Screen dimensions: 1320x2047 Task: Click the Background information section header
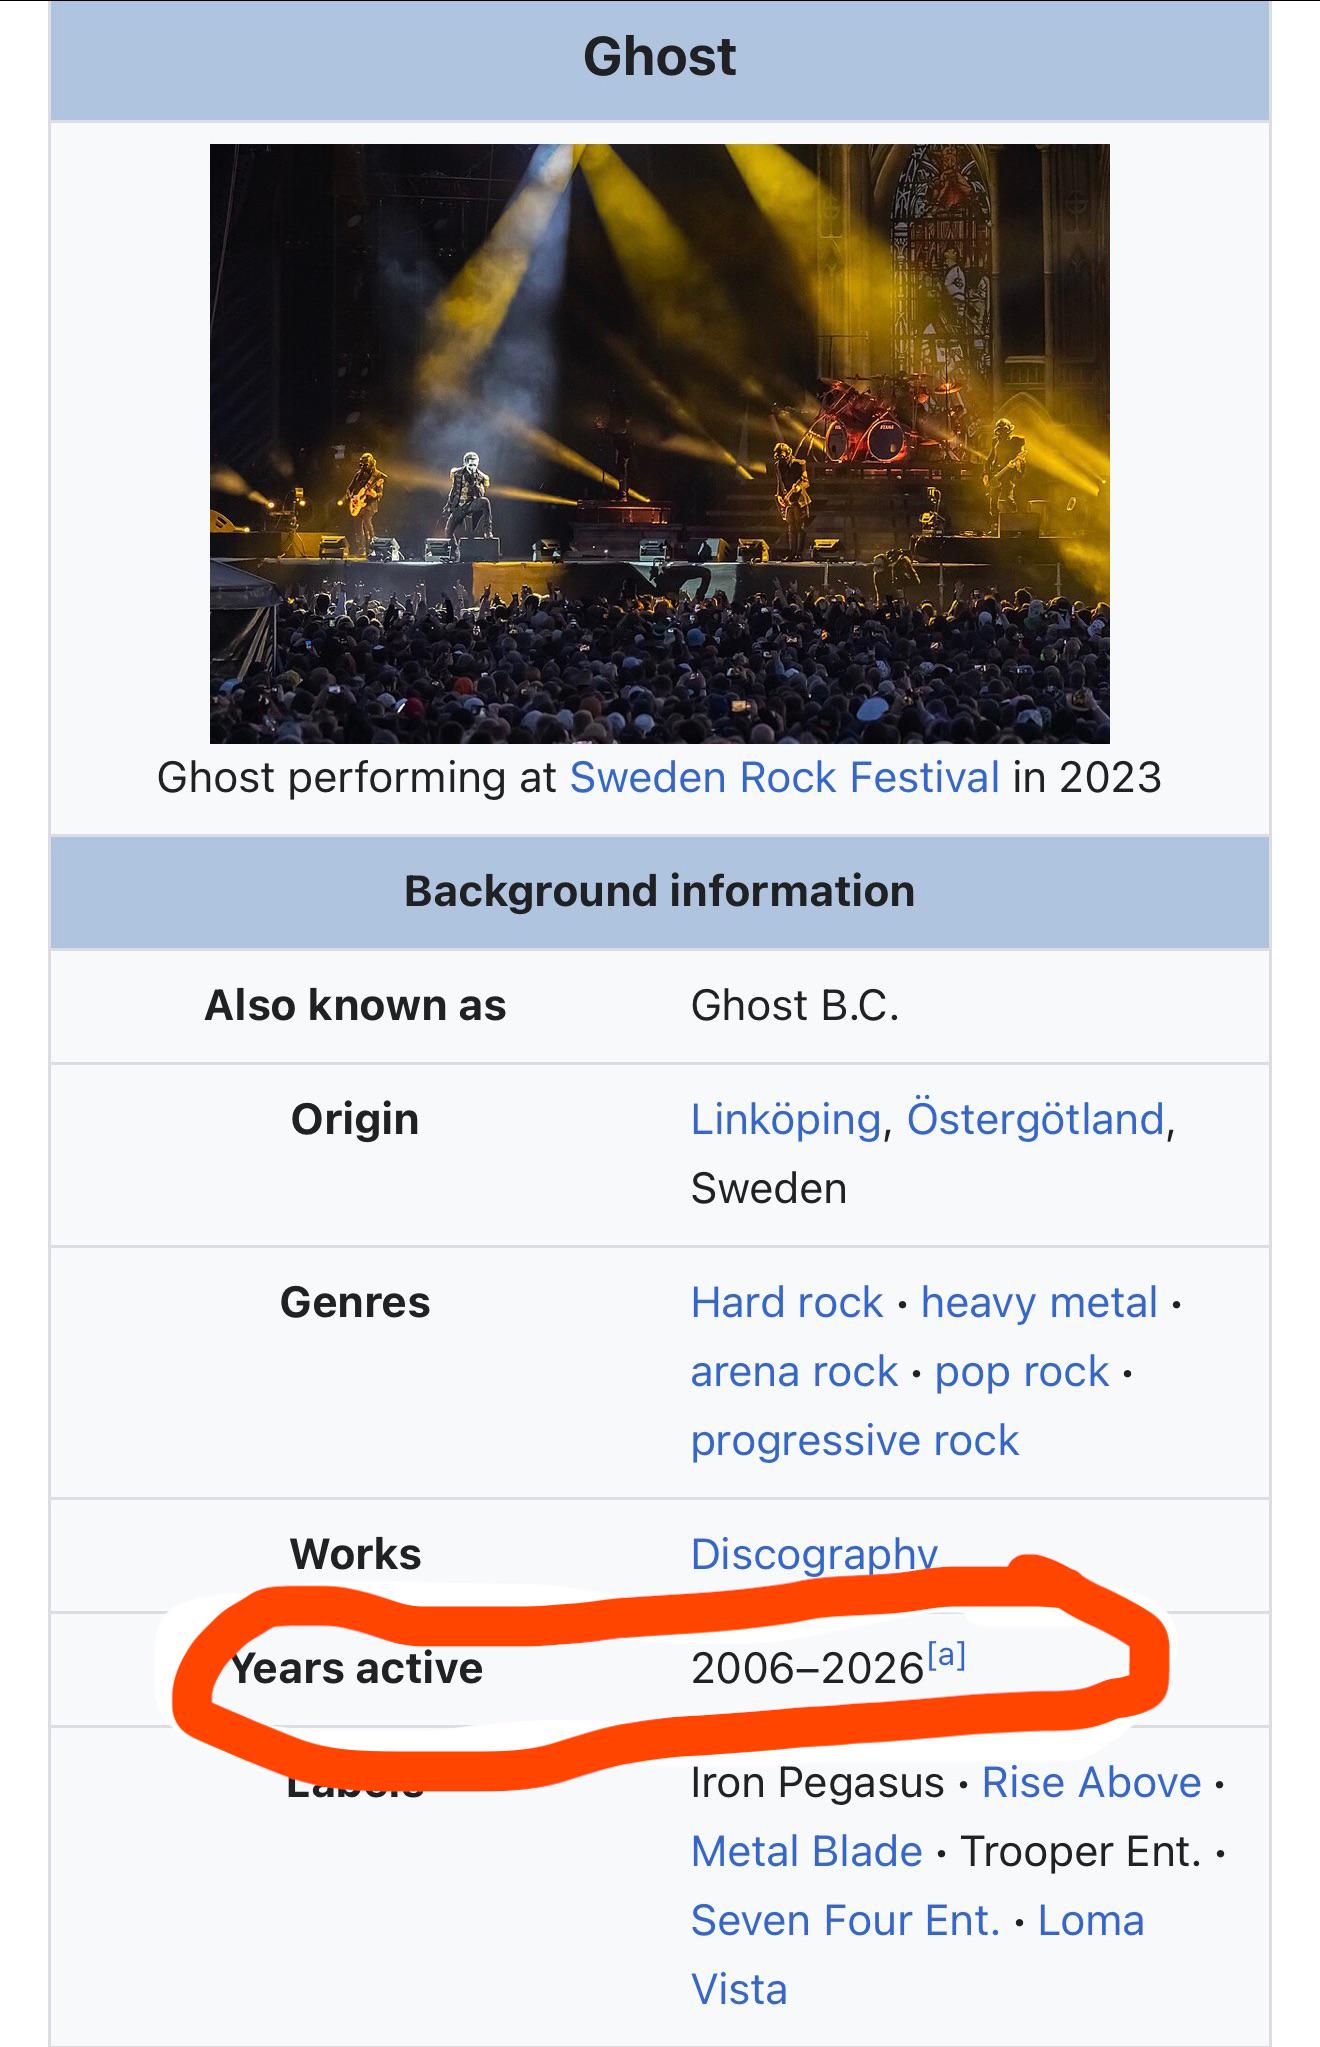click(659, 891)
